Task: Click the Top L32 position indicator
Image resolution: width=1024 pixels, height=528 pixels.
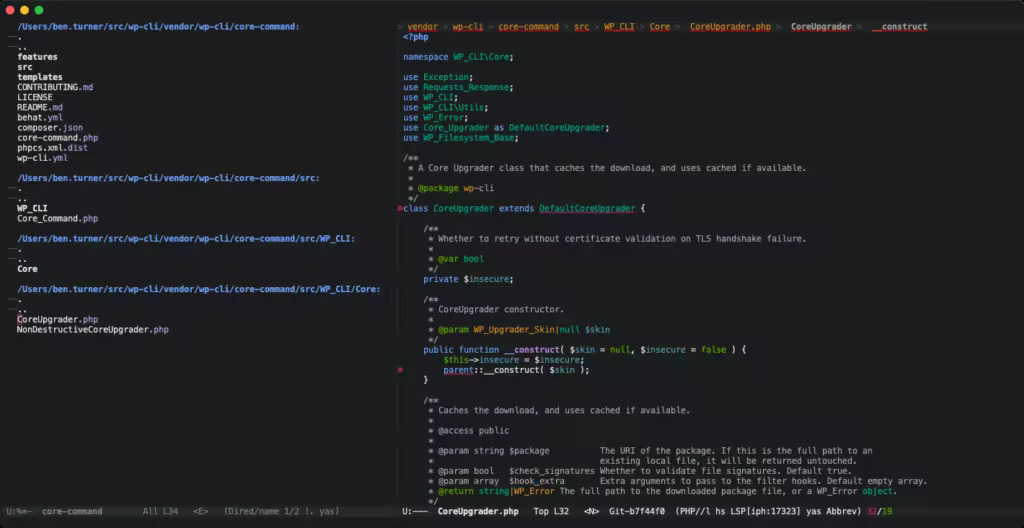Action: pos(551,511)
